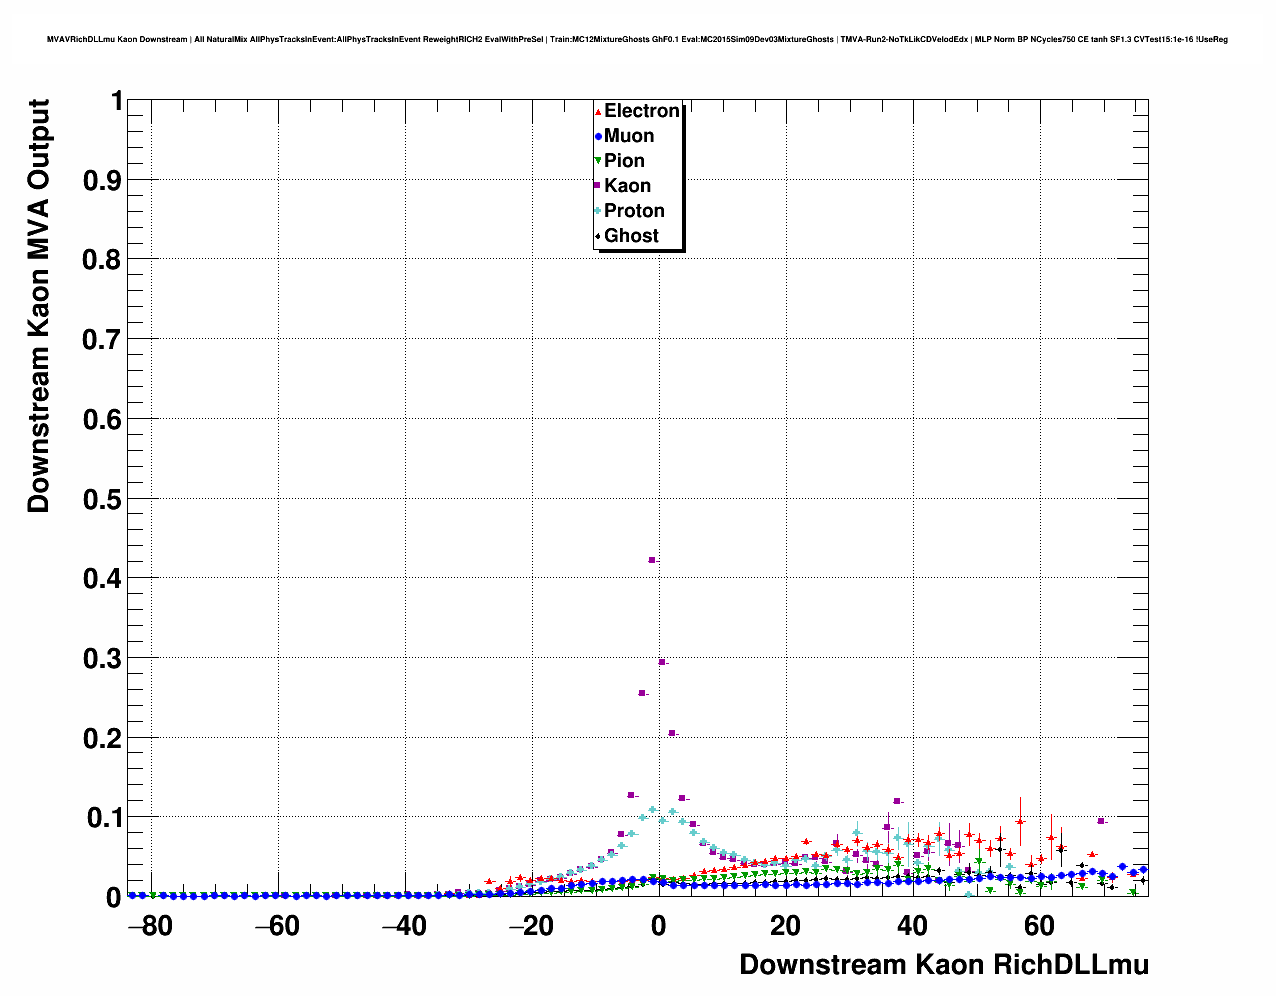The width and height of the screenshot is (1276, 996).
Task: Click the plot title text at top
Action: (637, 39)
